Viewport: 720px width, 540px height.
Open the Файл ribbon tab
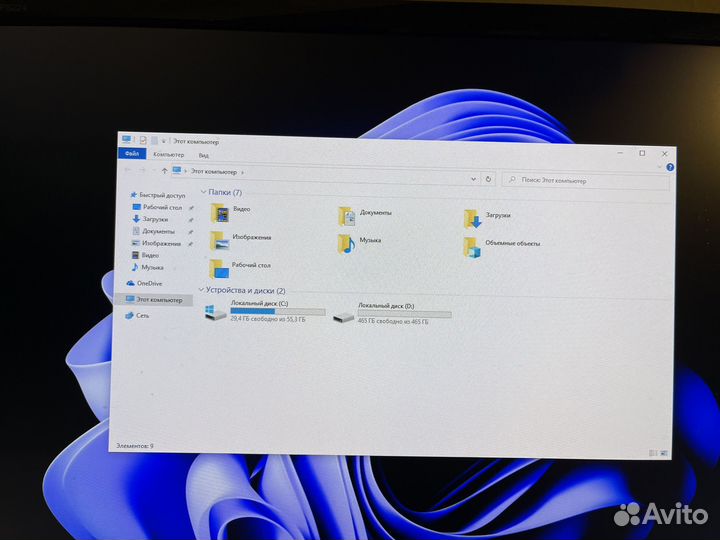(x=132, y=153)
